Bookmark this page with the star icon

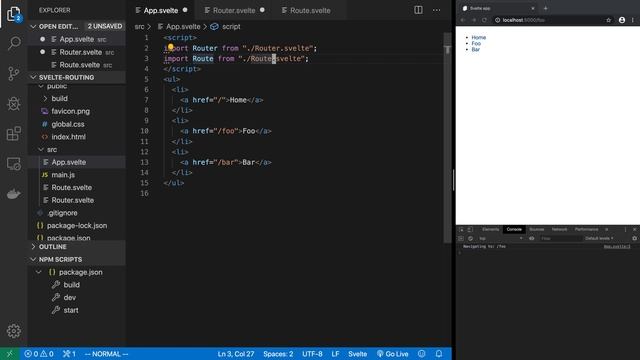point(609,20)
